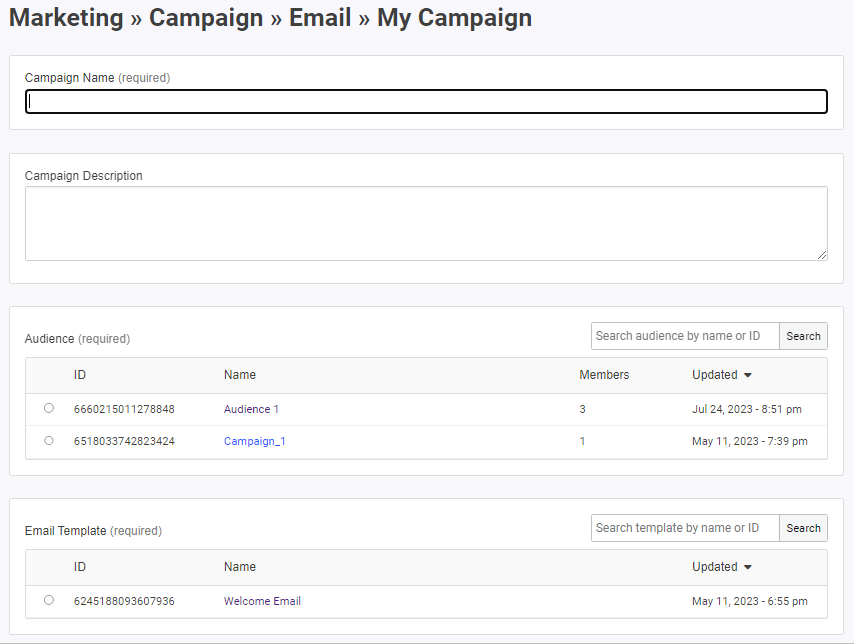Screen dimensions: 854x644
Task: Click the template table ID column header
Action: pos(80,567)
